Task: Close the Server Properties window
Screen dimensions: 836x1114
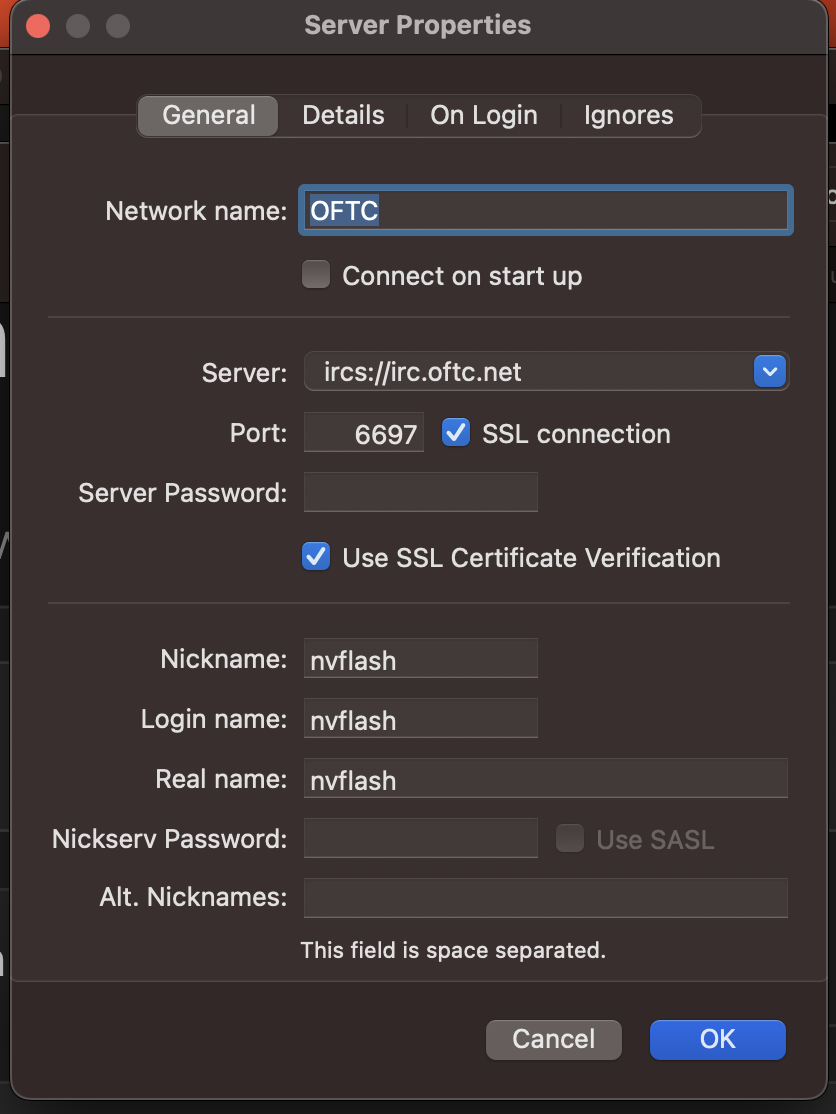Action: (x=38, y=26)
